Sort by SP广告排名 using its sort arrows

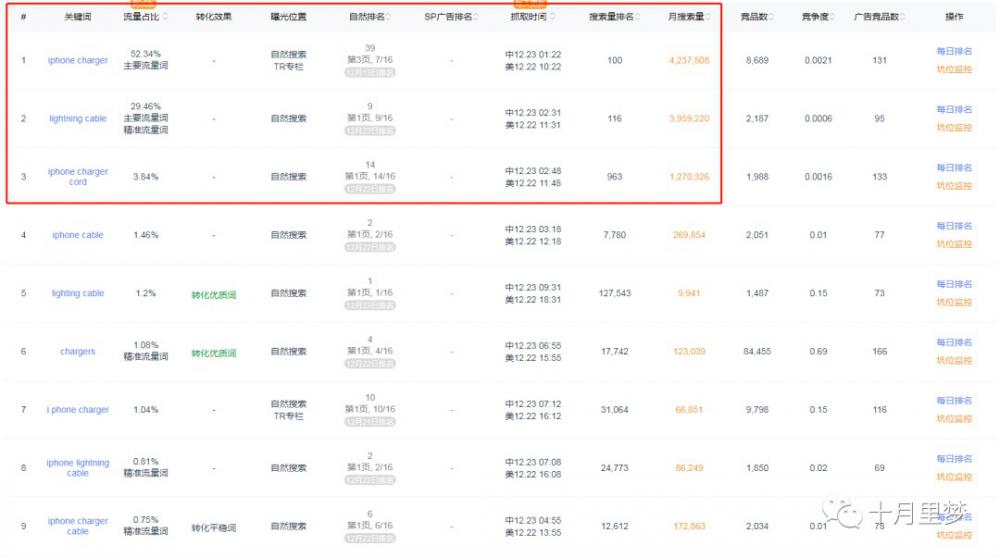[476, 17]
